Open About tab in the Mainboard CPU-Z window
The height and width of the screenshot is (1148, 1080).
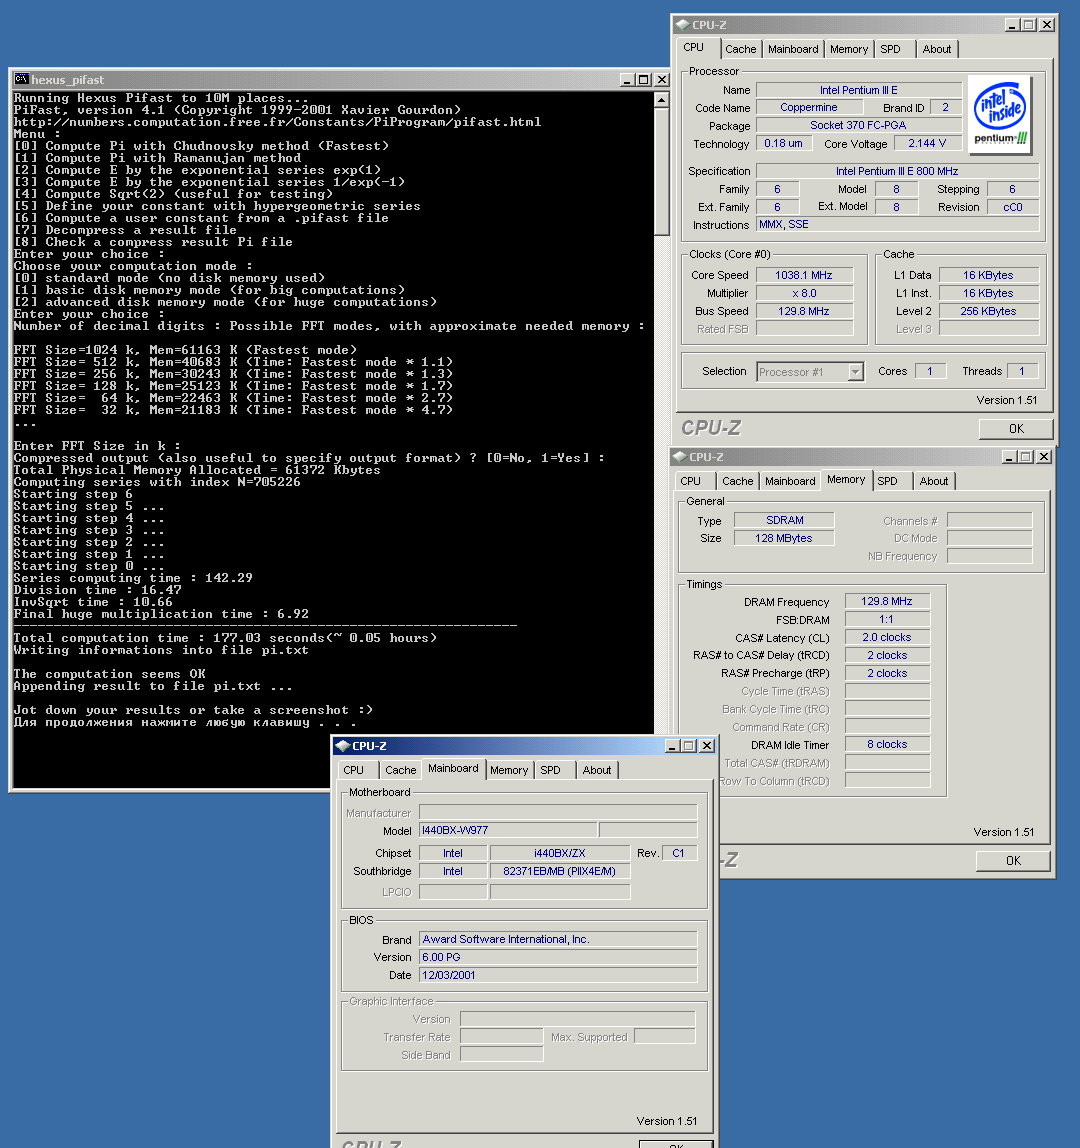(597, 770)
